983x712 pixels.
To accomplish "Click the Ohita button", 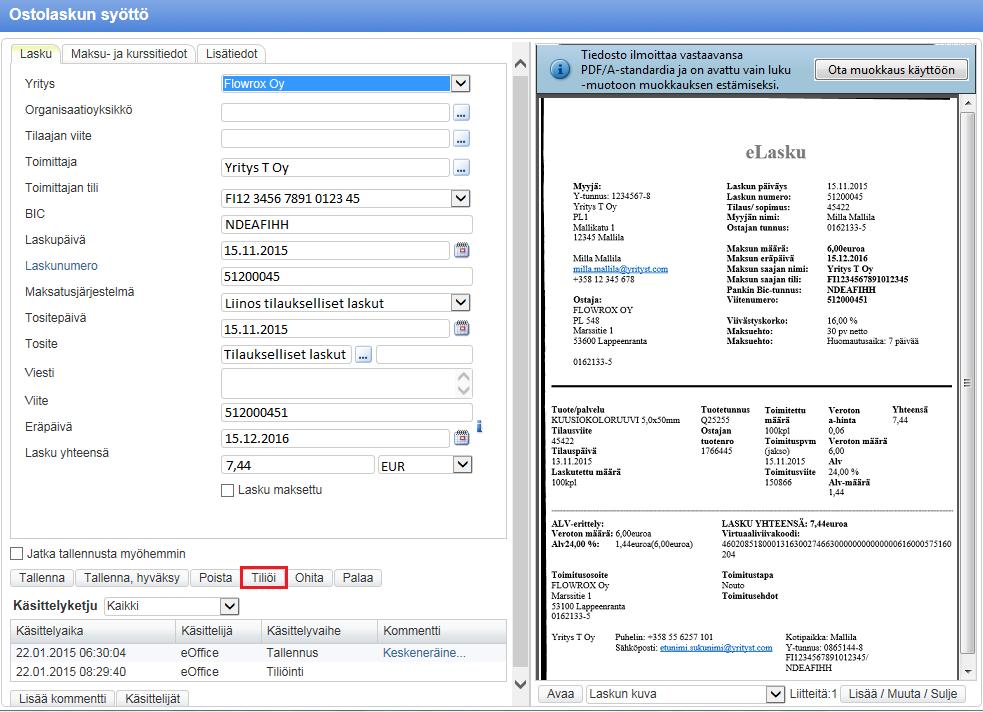I will pos(309,578).
